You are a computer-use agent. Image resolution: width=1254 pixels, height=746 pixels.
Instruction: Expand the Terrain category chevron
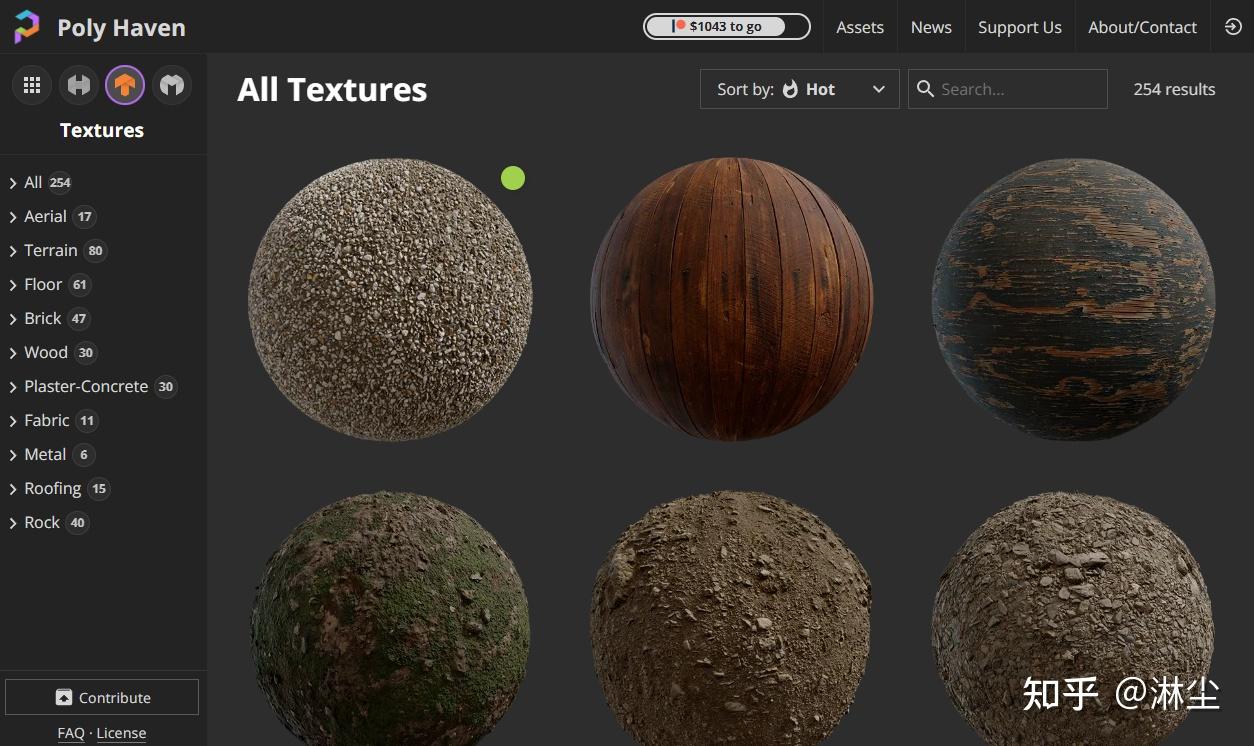click(x=13, y=251)
